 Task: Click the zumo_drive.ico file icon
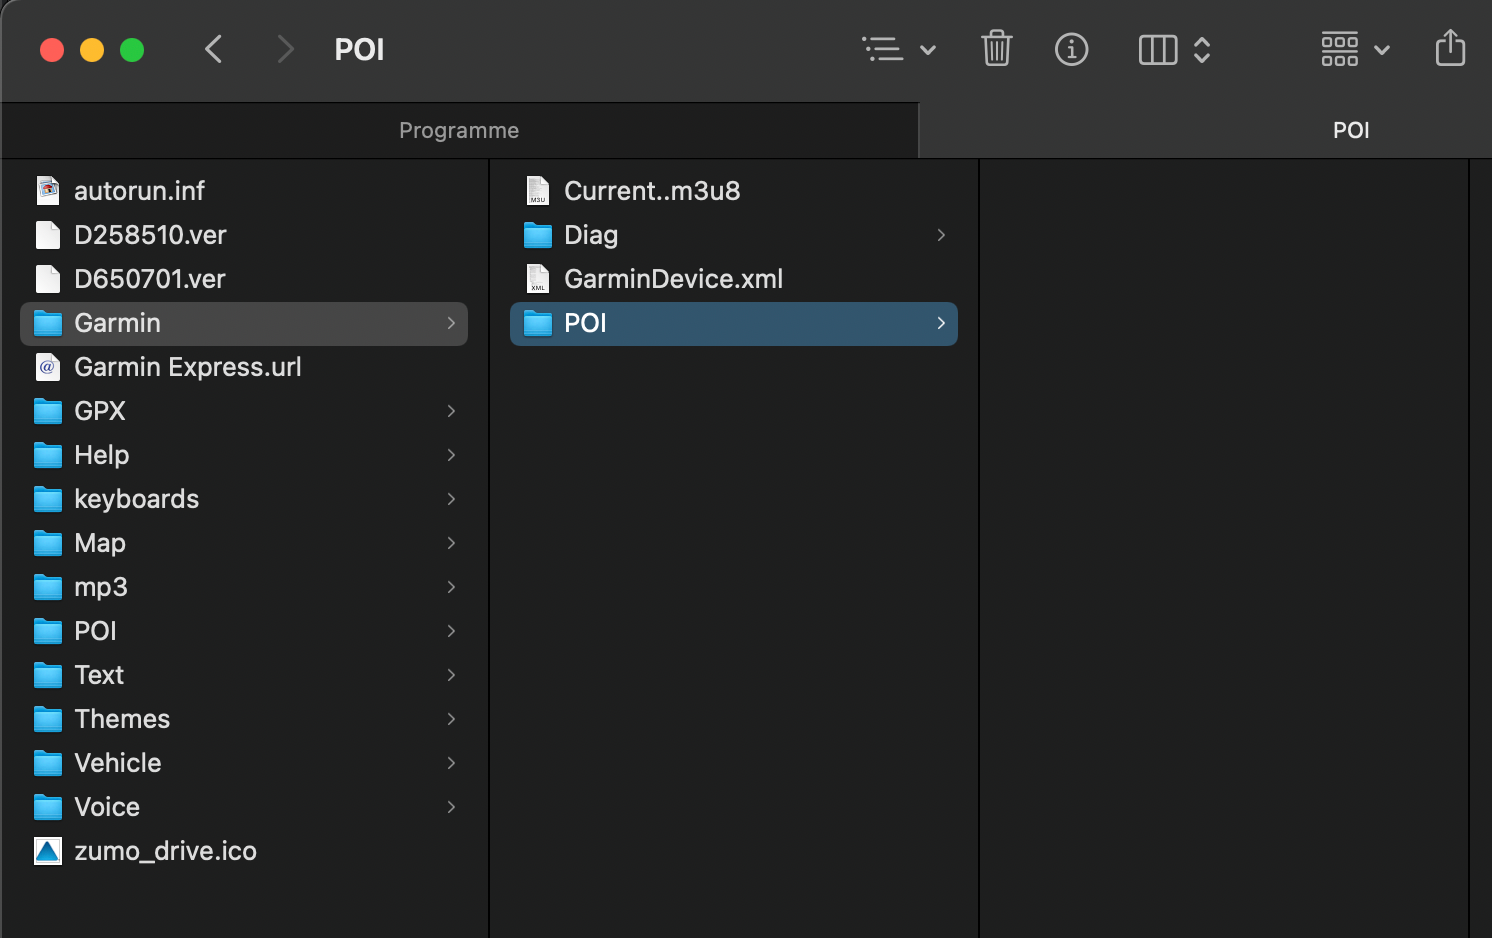pos(48,851)
